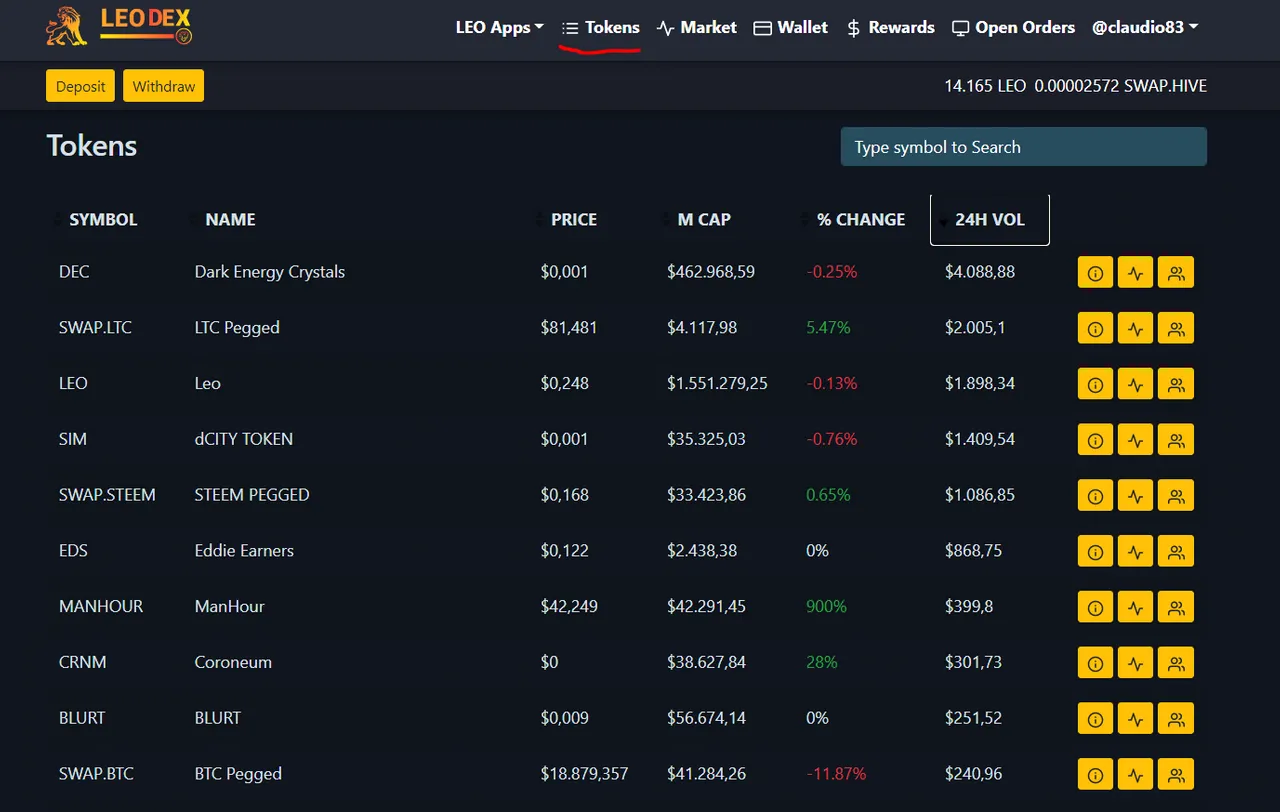The image size is (1280, 812).
Task: Open market chart icon in CRNM row
Action: (1135, 663)
